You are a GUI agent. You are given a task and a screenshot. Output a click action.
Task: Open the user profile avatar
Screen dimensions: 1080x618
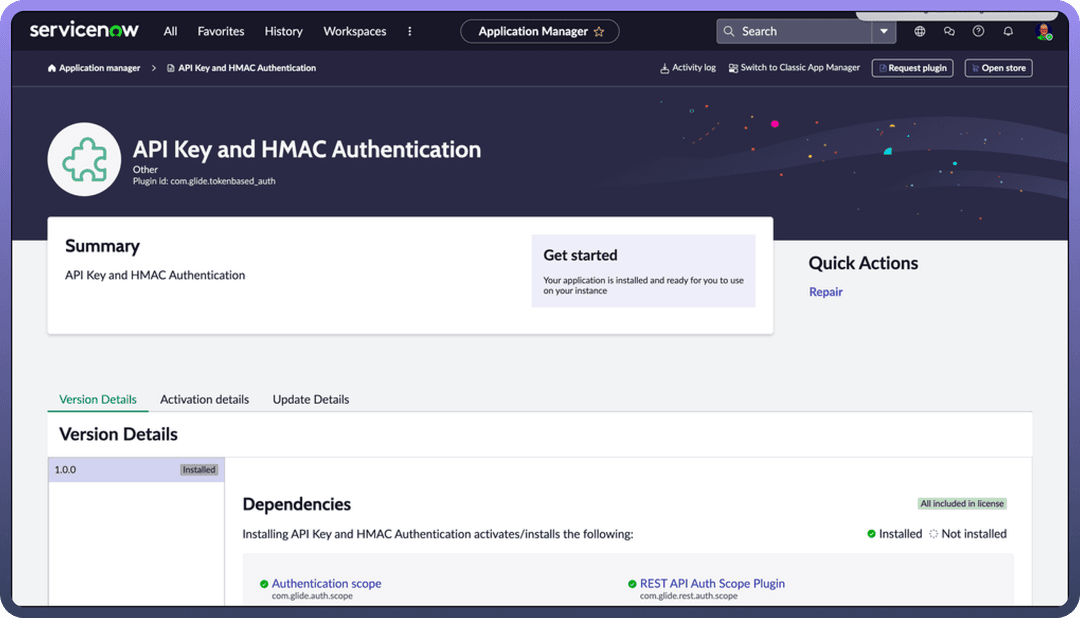click(x=1043, y=32)
